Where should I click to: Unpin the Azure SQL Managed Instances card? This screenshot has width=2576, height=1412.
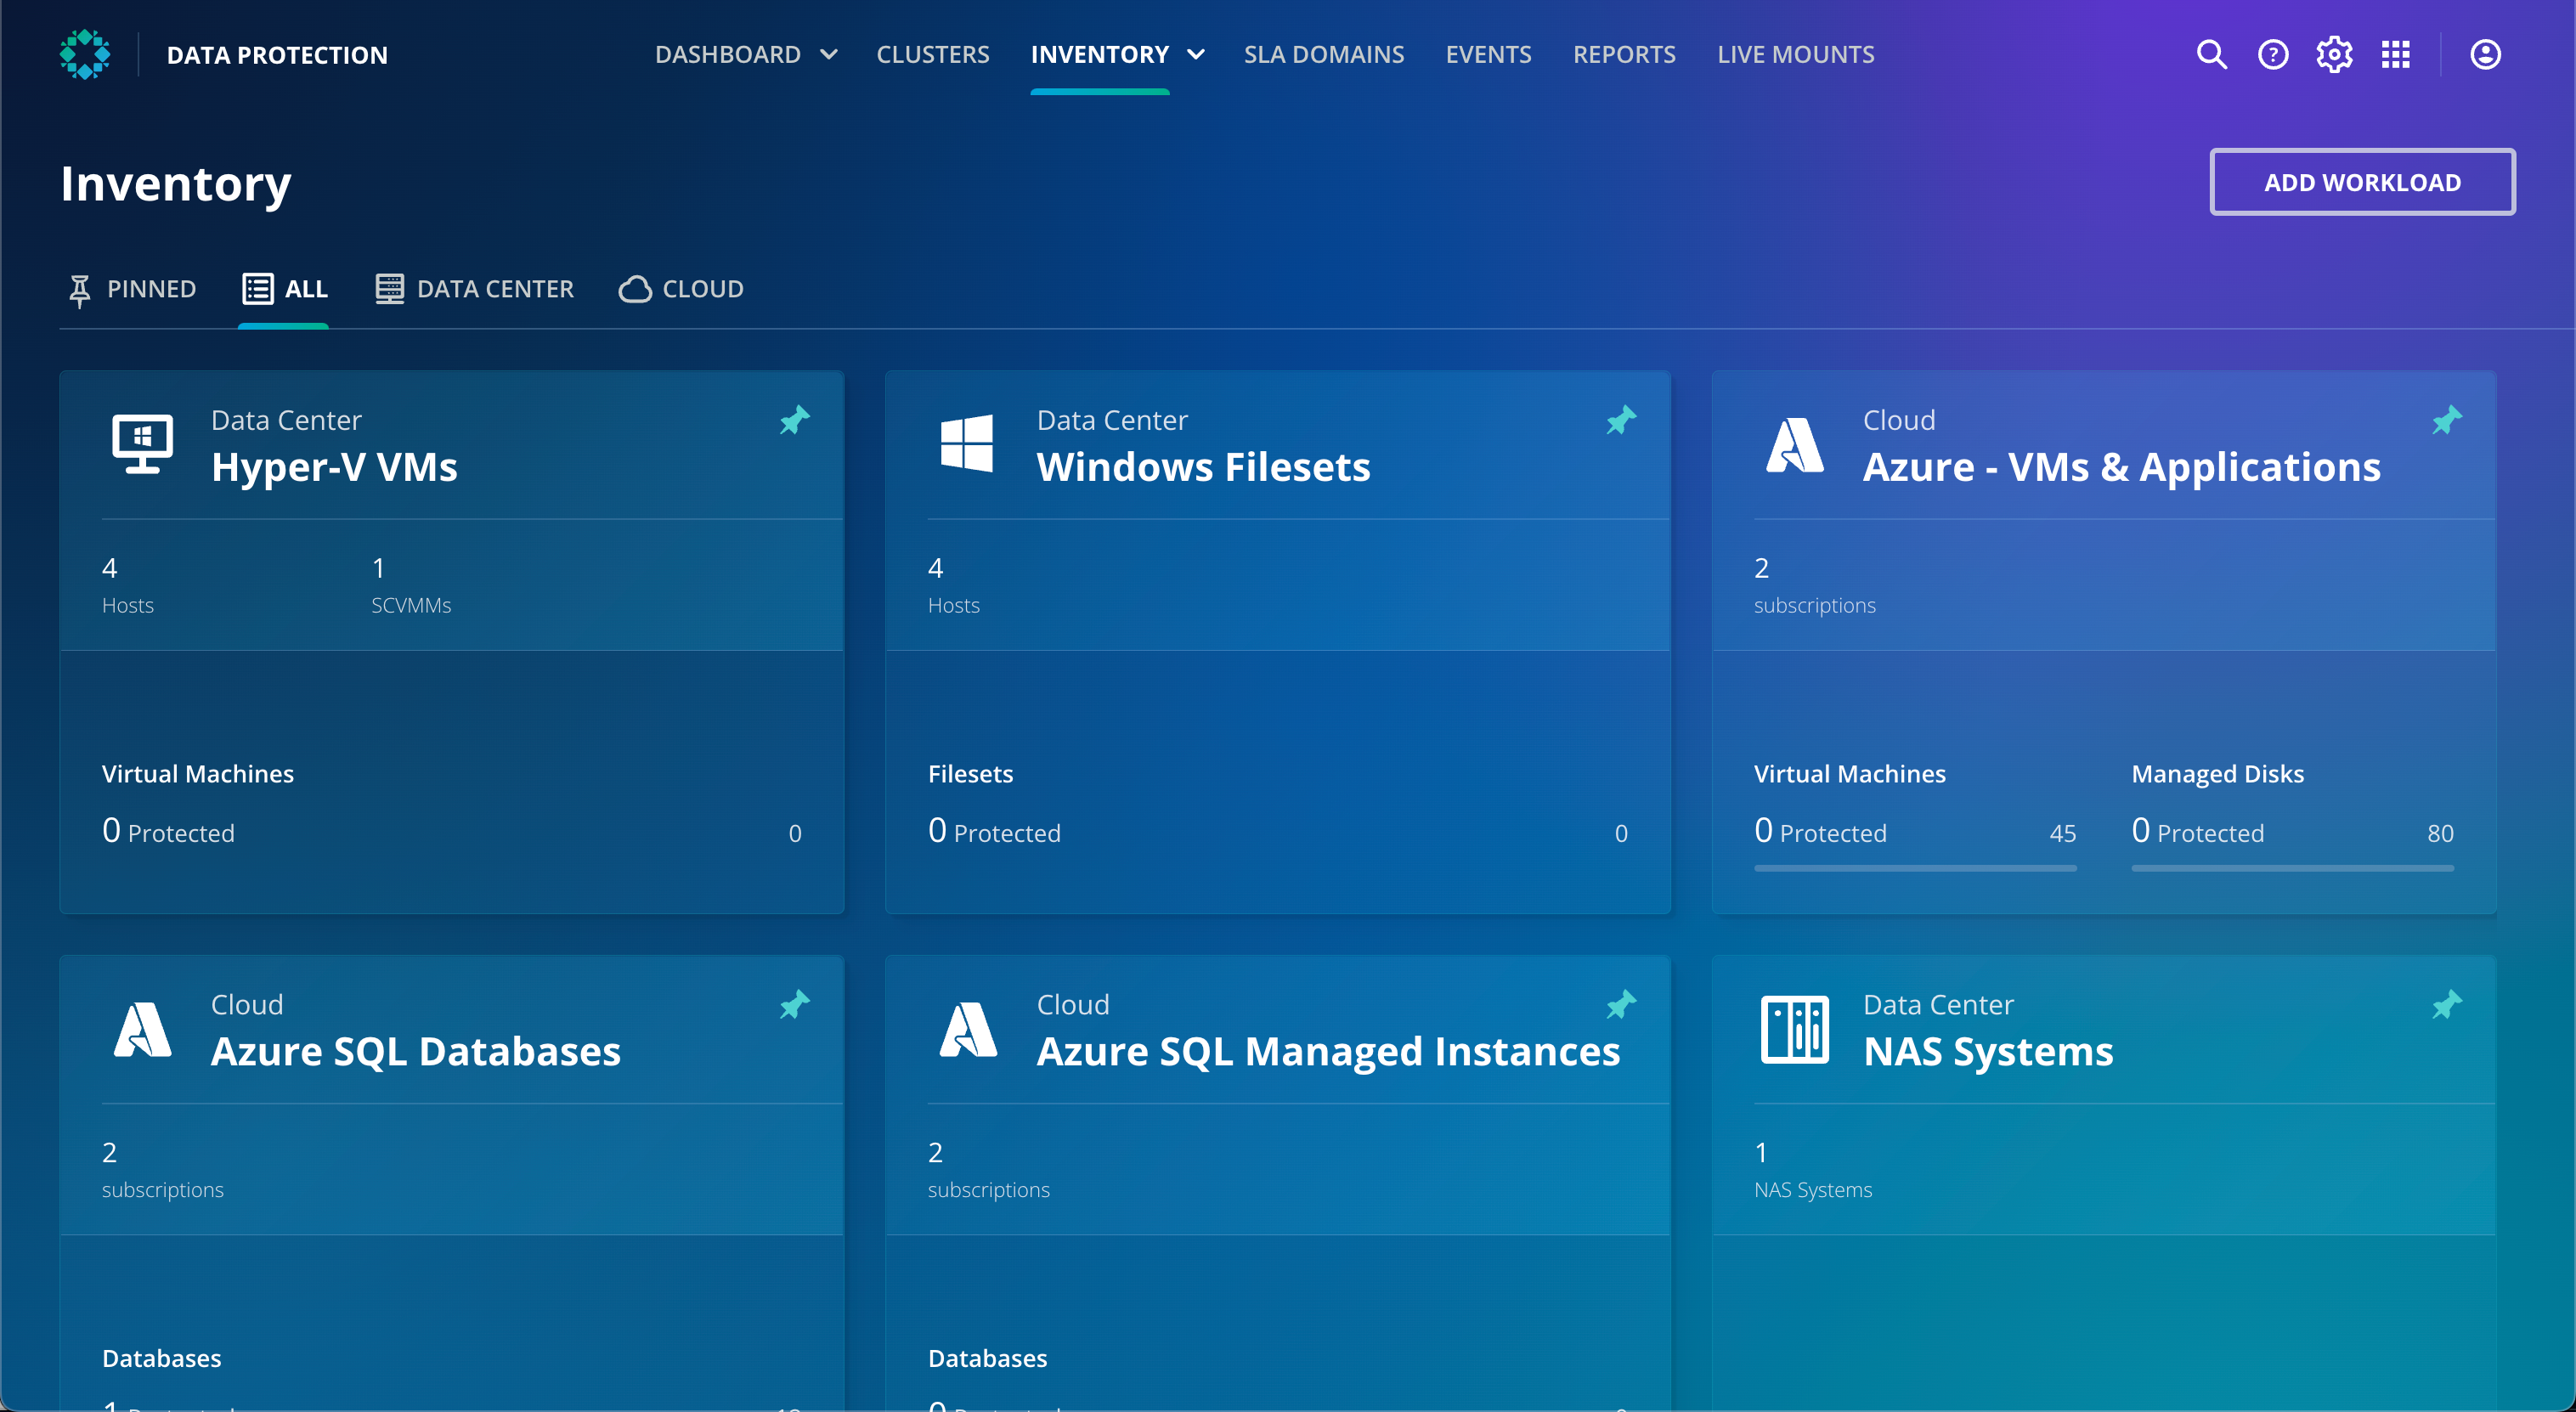pyautogui.click(x=1621, y=1004)
